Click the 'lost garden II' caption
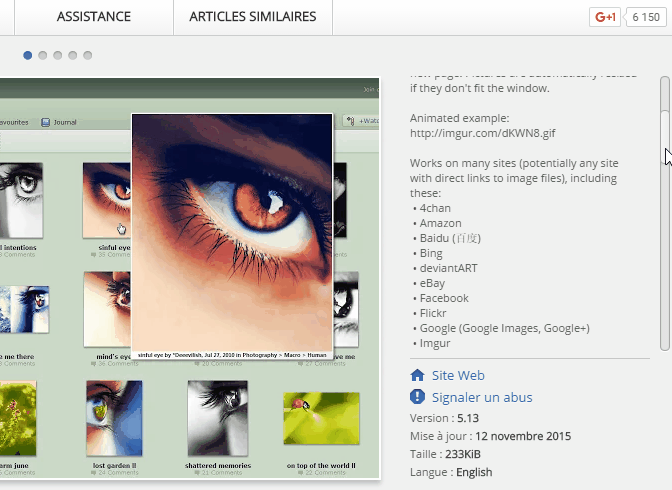Image resolution: width=672 pixels, height=490 pixels. coord(114,466)
